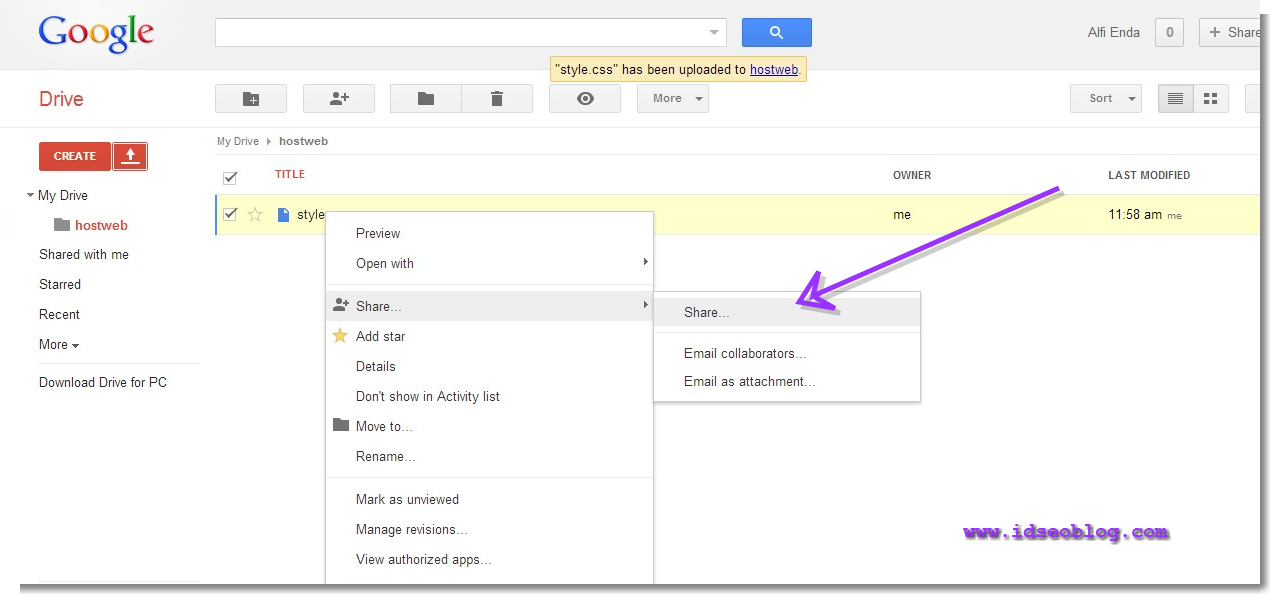Open the notifications counter box showing 0
1270x594 pixels.
pos(1169,32)
